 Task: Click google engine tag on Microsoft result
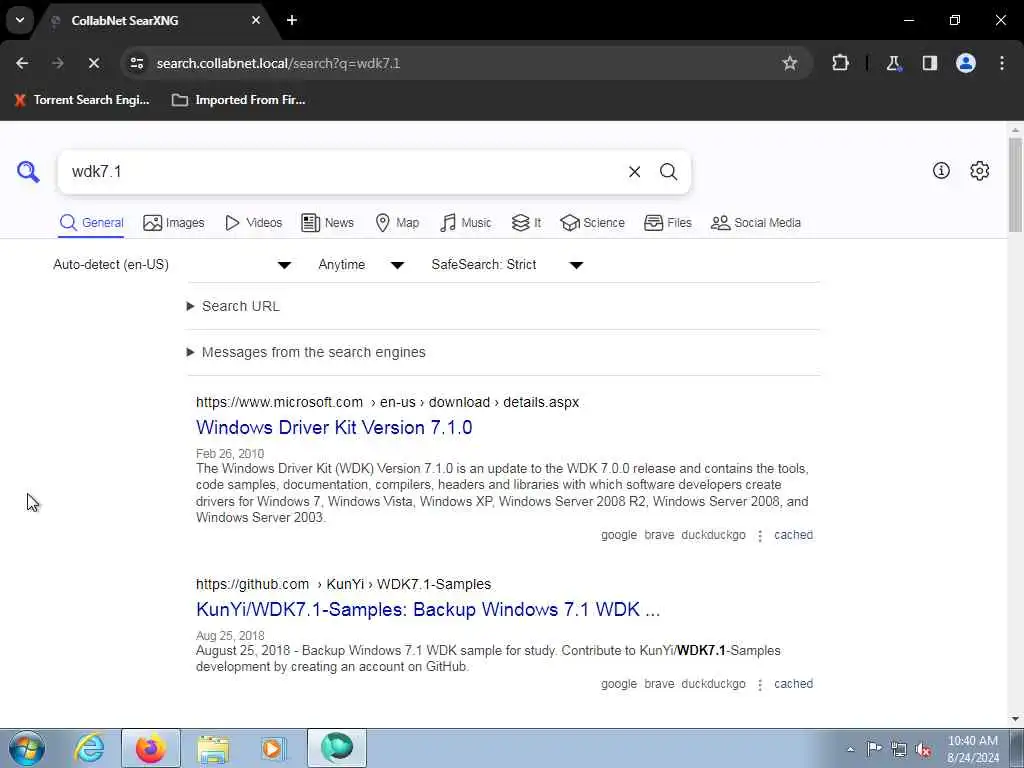(619, 535)
